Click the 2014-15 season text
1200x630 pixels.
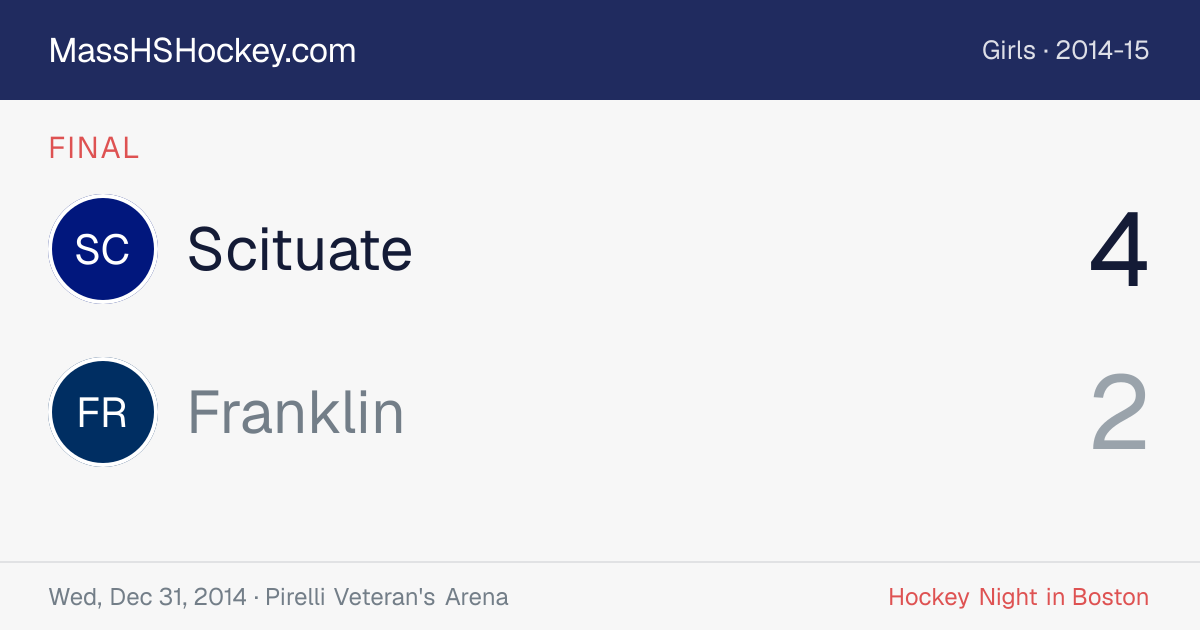pos(1102,51)
